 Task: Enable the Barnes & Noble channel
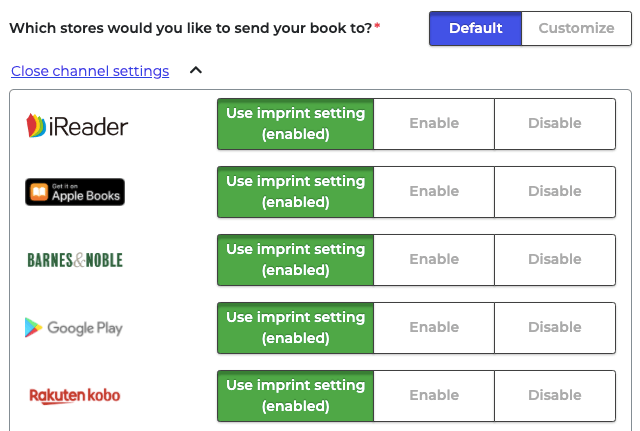click(x=434, y=260)
